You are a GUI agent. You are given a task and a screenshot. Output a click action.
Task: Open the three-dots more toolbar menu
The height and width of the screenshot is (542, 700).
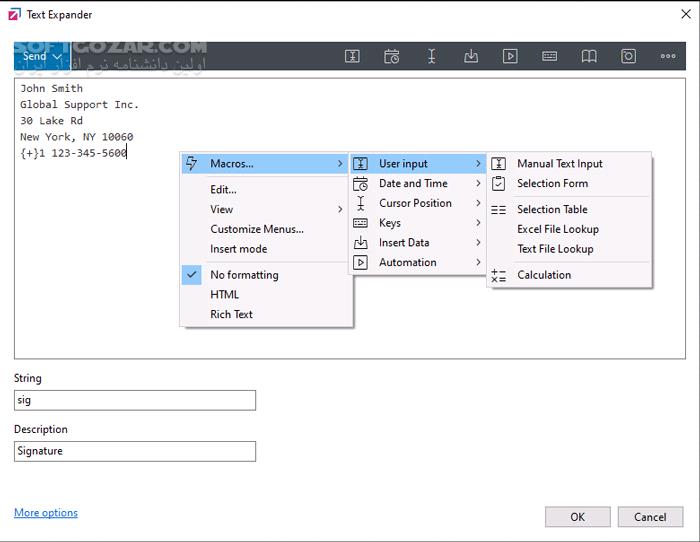(668, 56)
